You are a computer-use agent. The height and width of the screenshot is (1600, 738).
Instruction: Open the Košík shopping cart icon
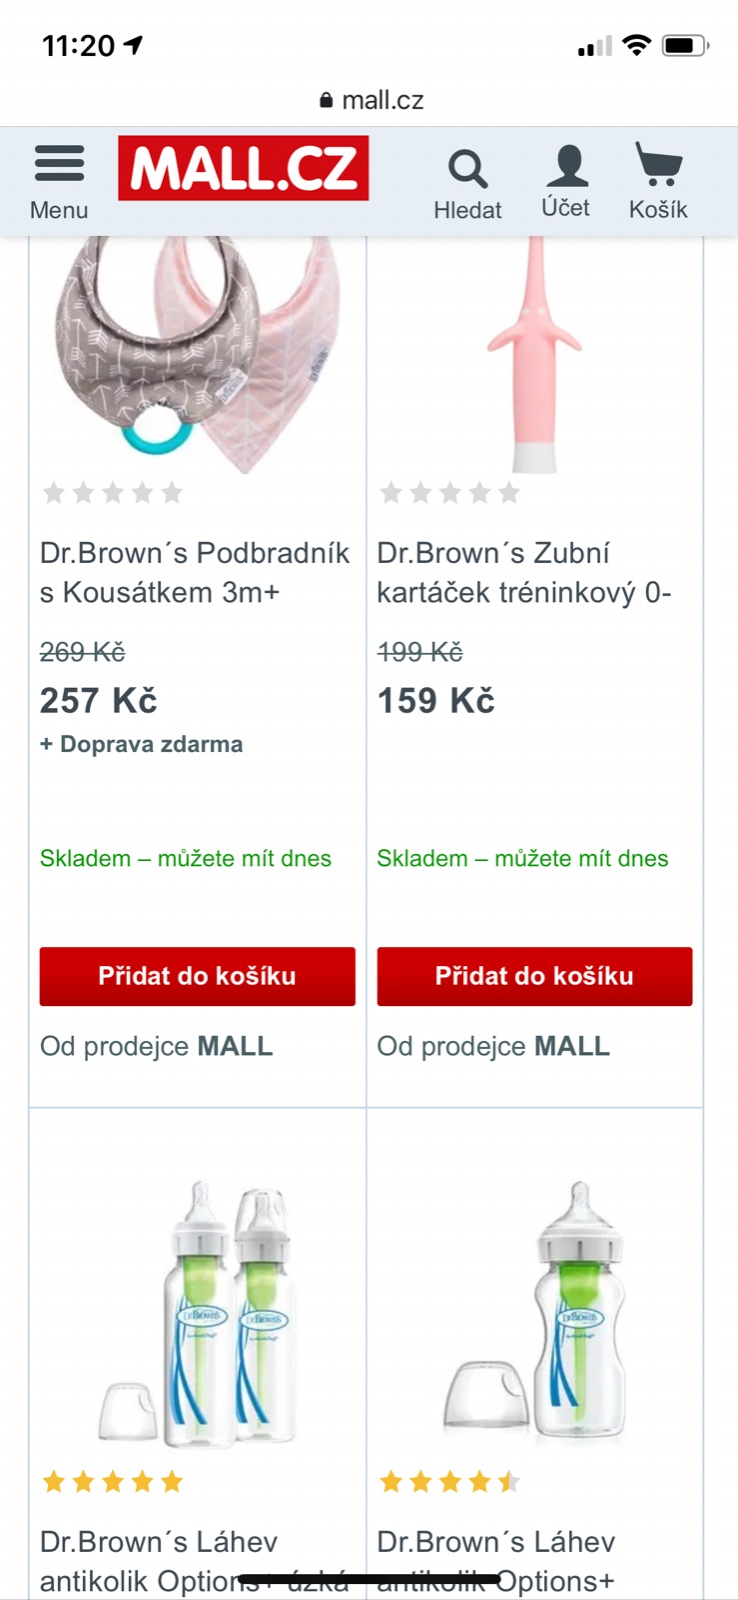[x=658, y=165]
